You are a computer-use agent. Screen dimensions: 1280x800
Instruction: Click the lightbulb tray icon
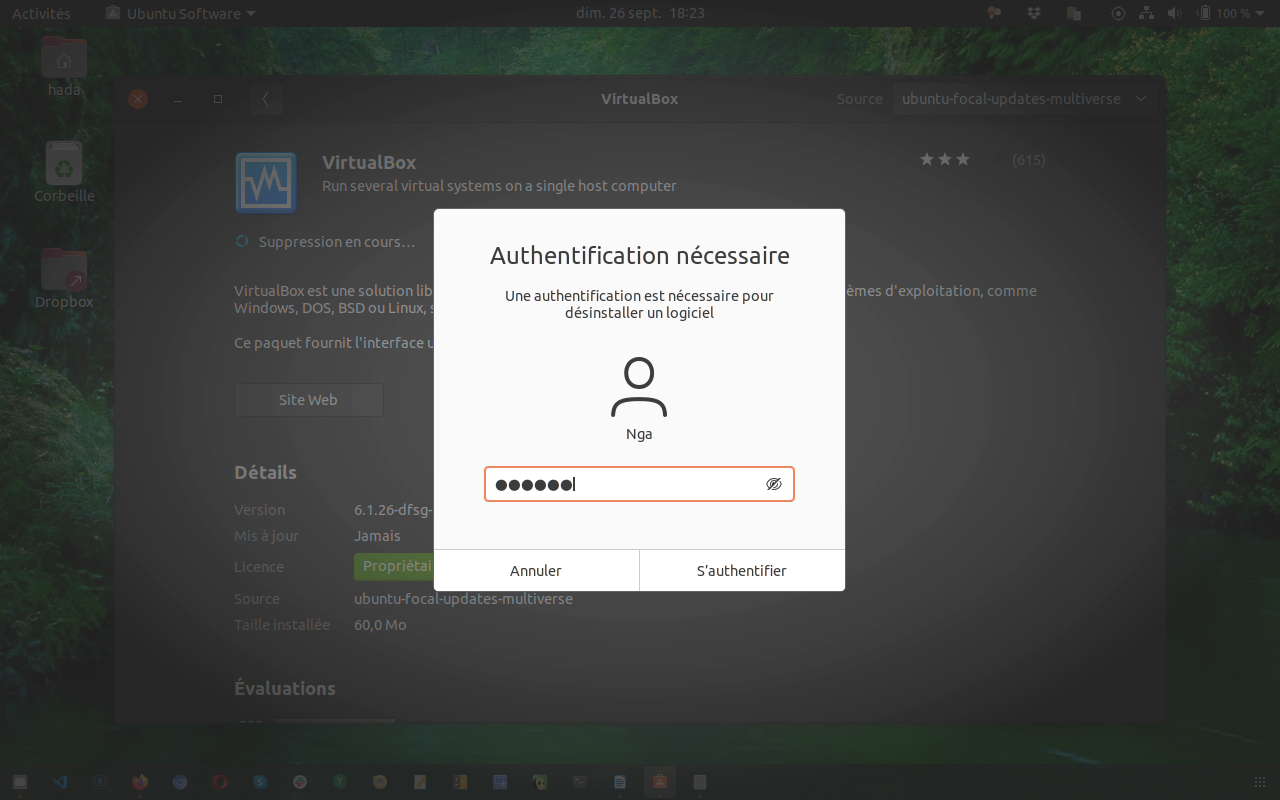coord(994,13)
